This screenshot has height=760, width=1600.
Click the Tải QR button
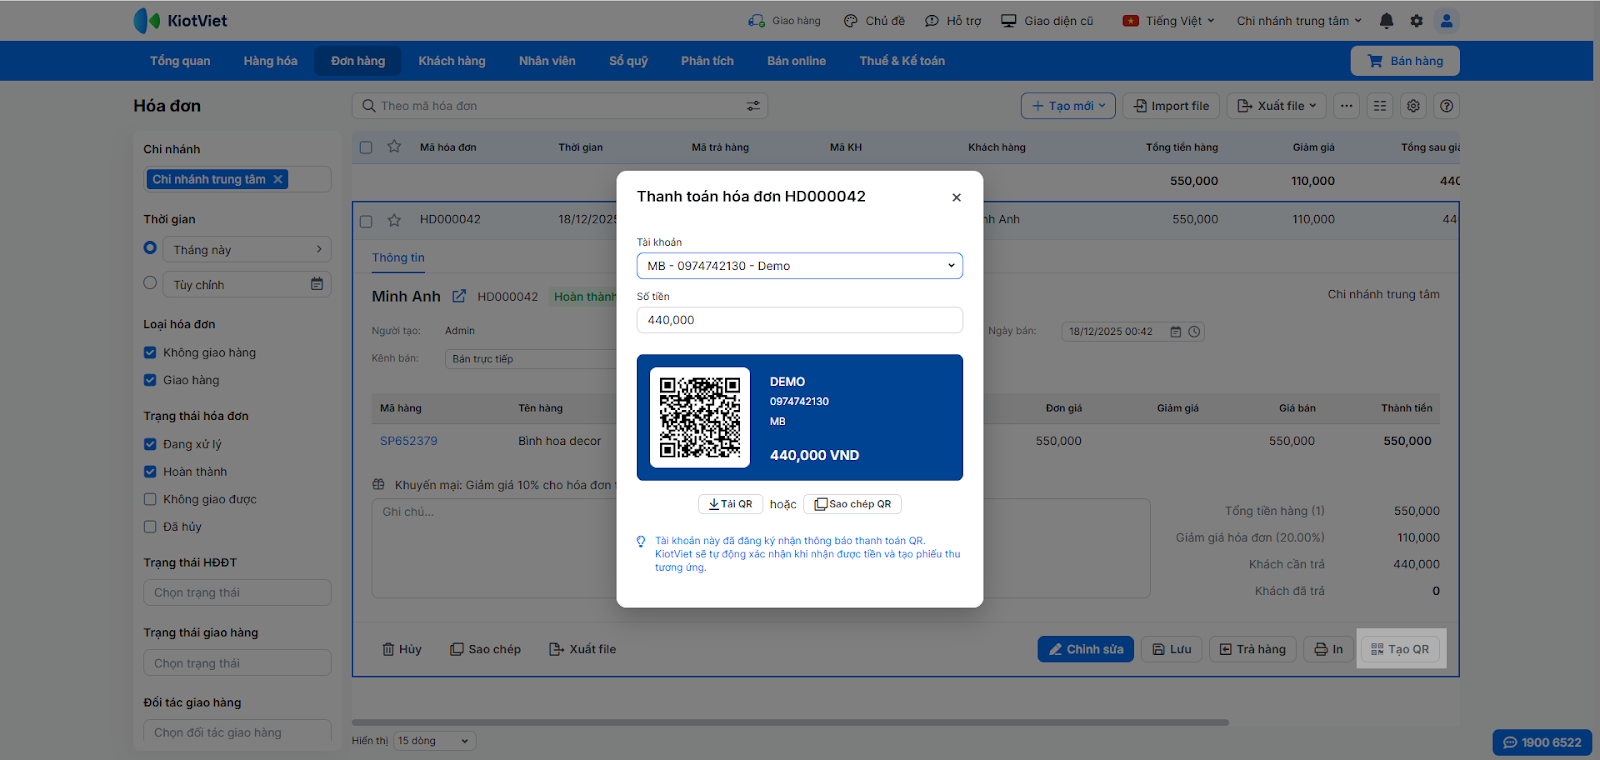point(730,504)
